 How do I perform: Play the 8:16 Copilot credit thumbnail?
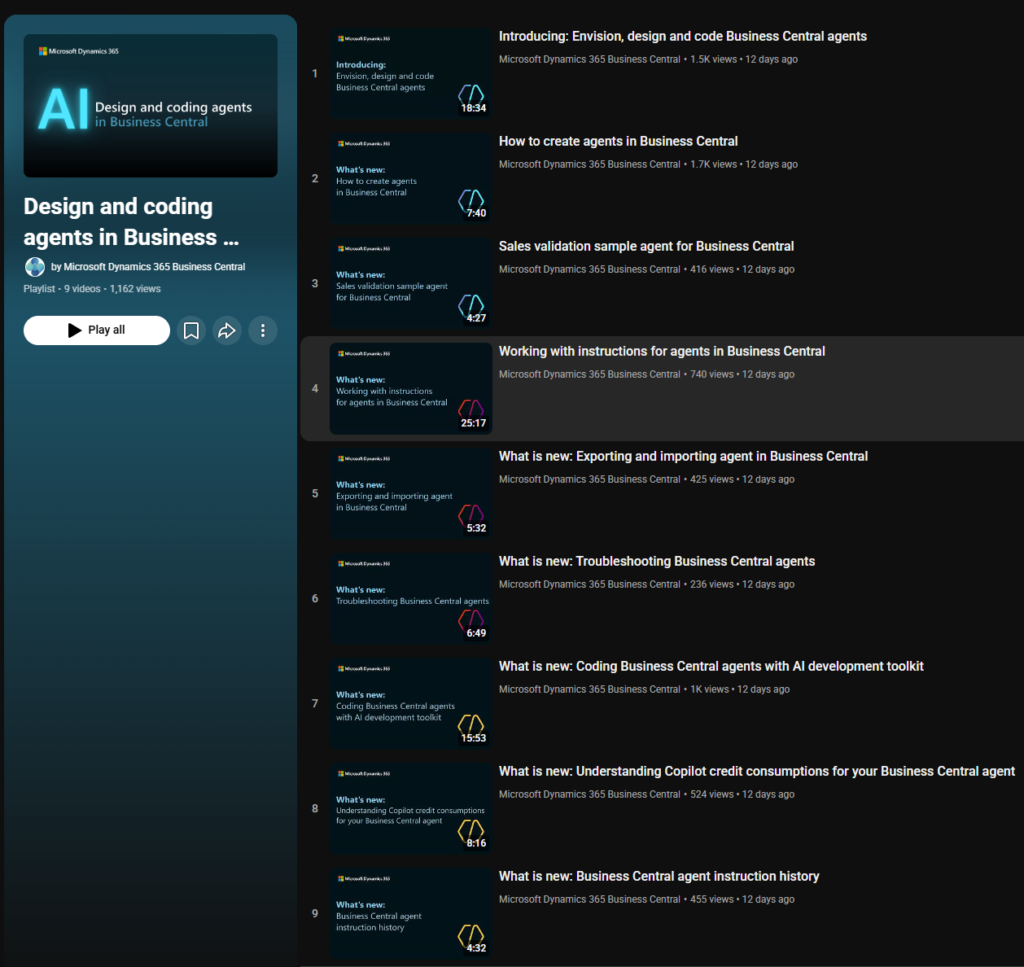tap(410, 810)
